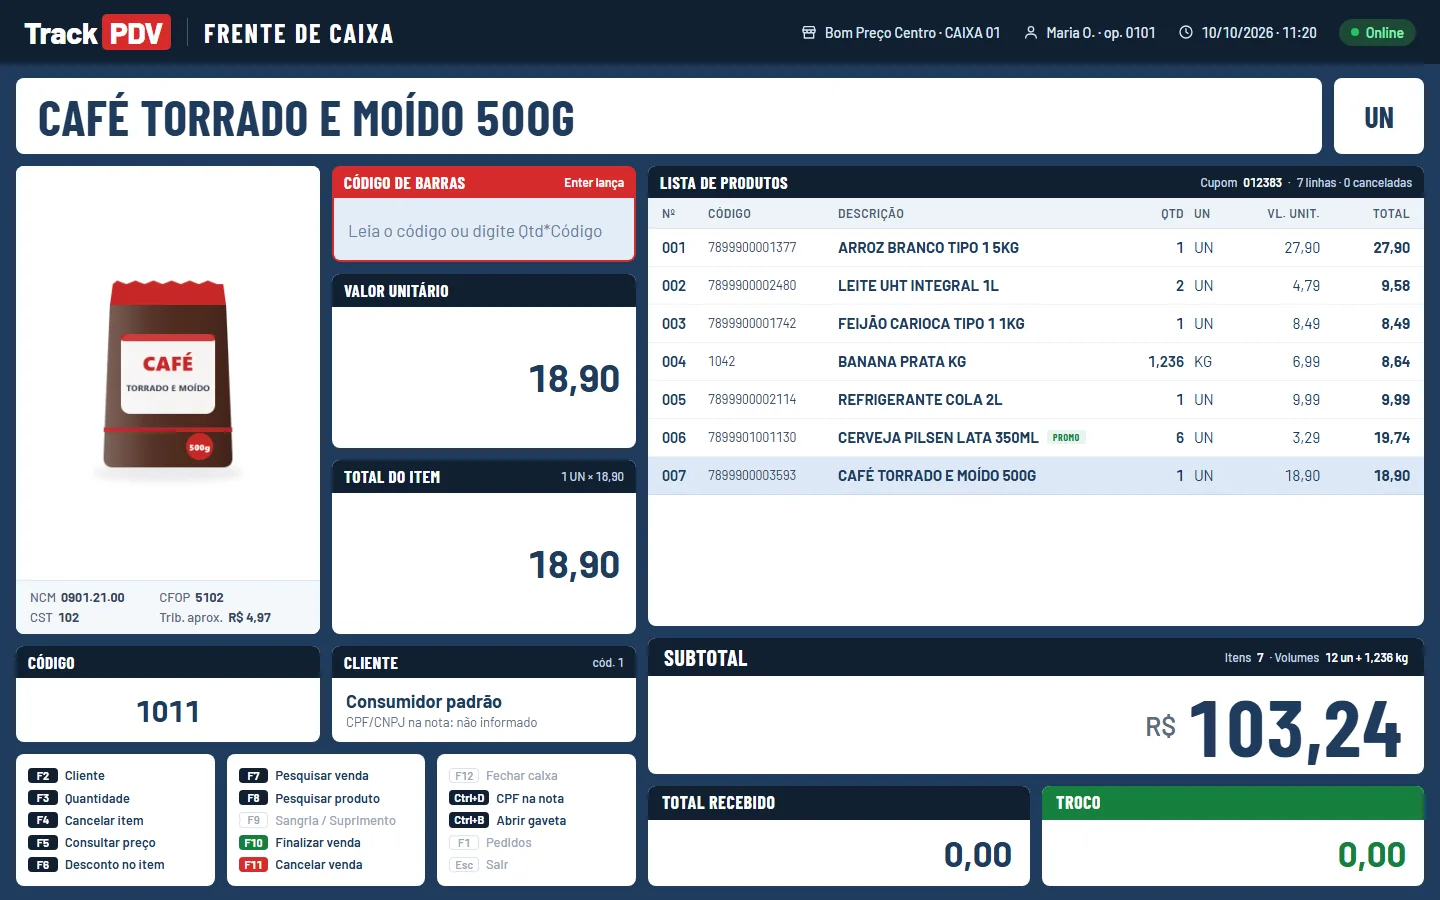Focus the barcode input field
The image size is (1440, 900).
click(484, 231)
